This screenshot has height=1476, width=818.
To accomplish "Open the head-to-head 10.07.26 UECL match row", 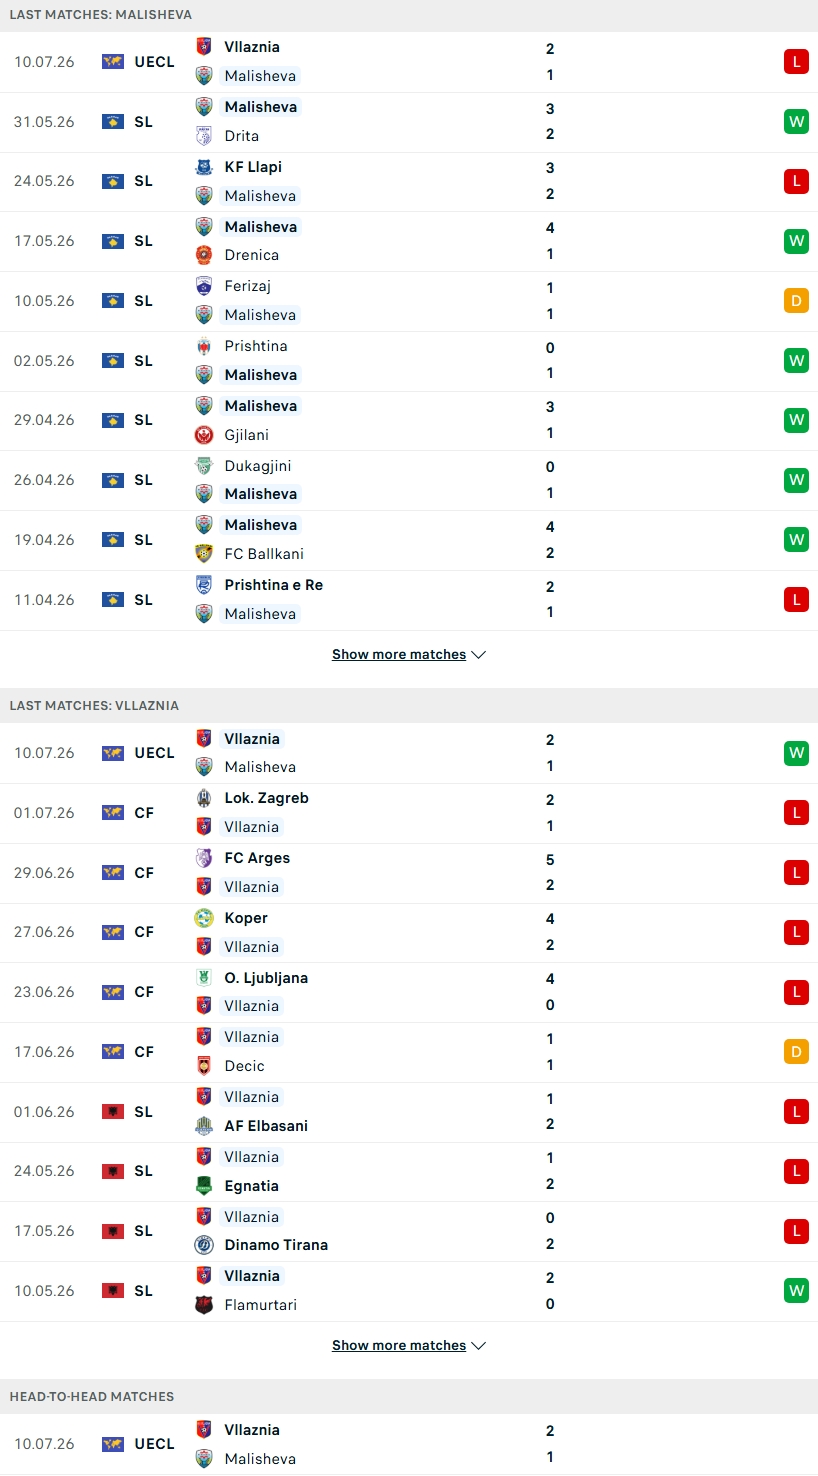I will (x=409, y=1444).
